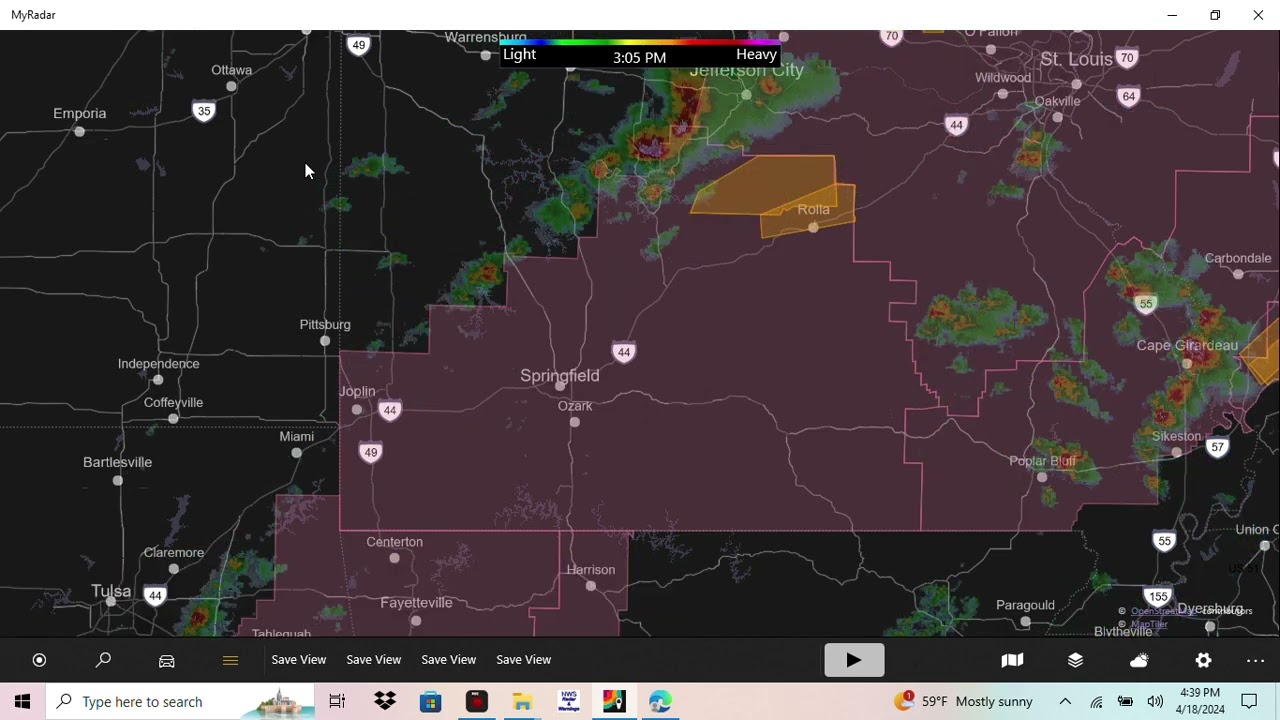Click the Windows taskbar search box
This screenshot has width=1280, height=720.
180,702
